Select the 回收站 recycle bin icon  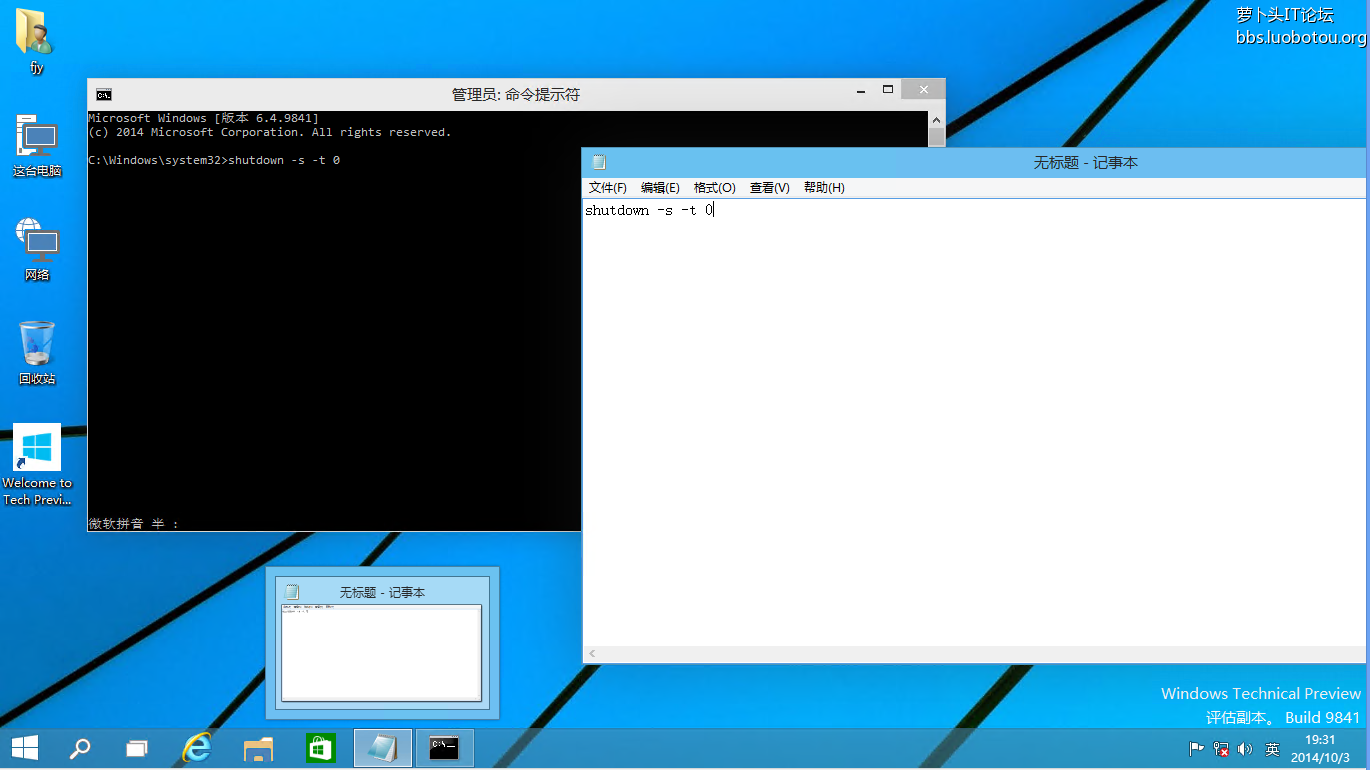[x=37, y=353]
